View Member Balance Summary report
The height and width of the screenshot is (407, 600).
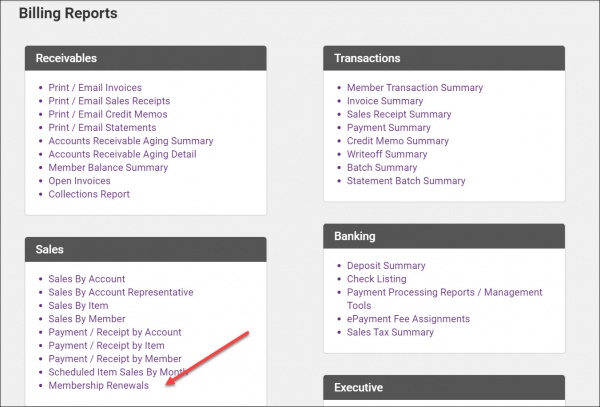(x=108, y=168)
